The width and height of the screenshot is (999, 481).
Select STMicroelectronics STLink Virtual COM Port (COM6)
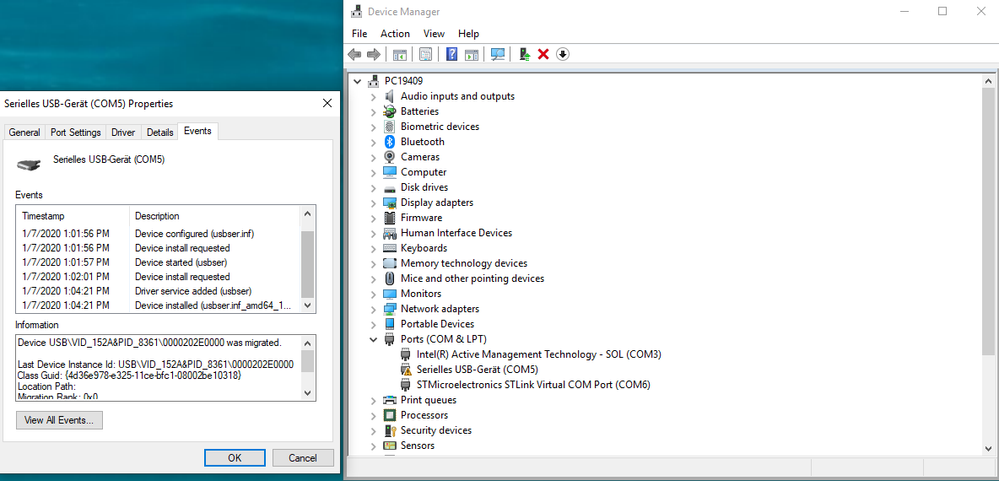point(533,385)
